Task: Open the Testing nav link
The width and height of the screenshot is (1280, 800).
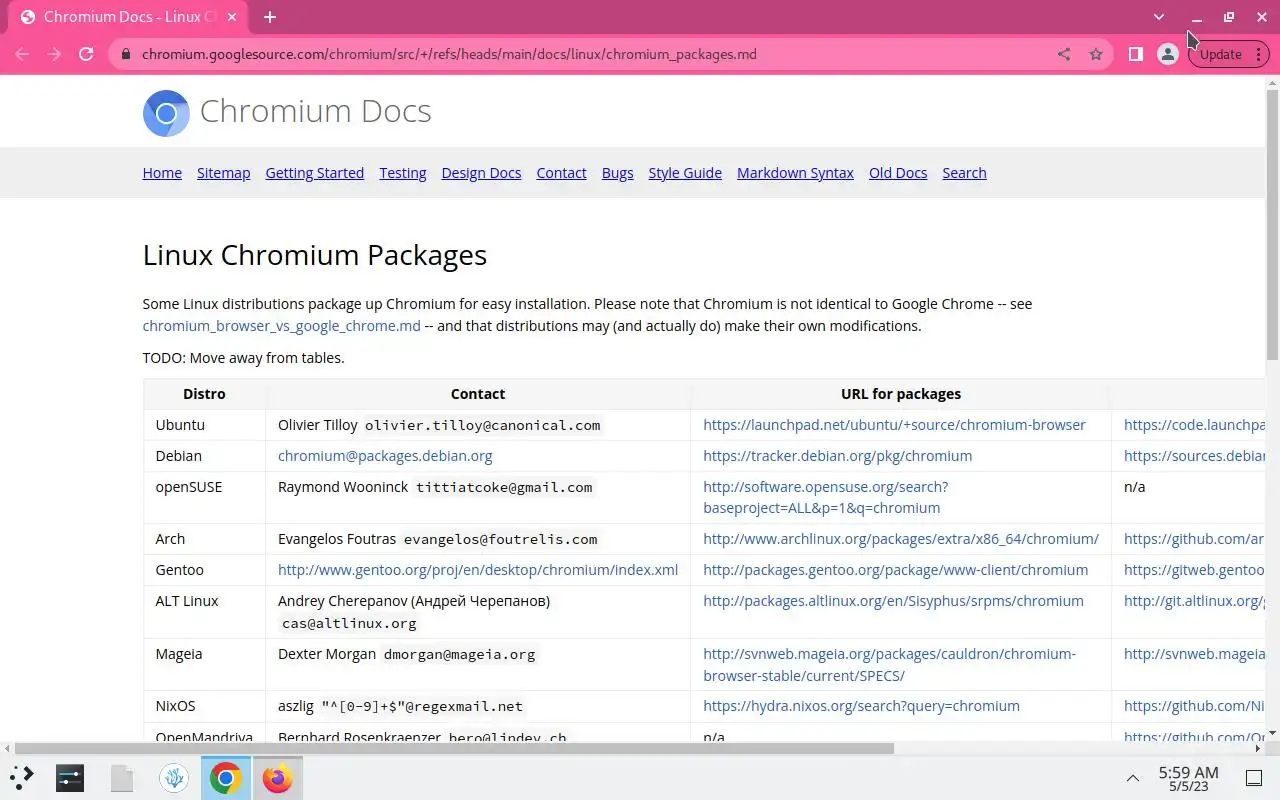Action: coord(403,173)
